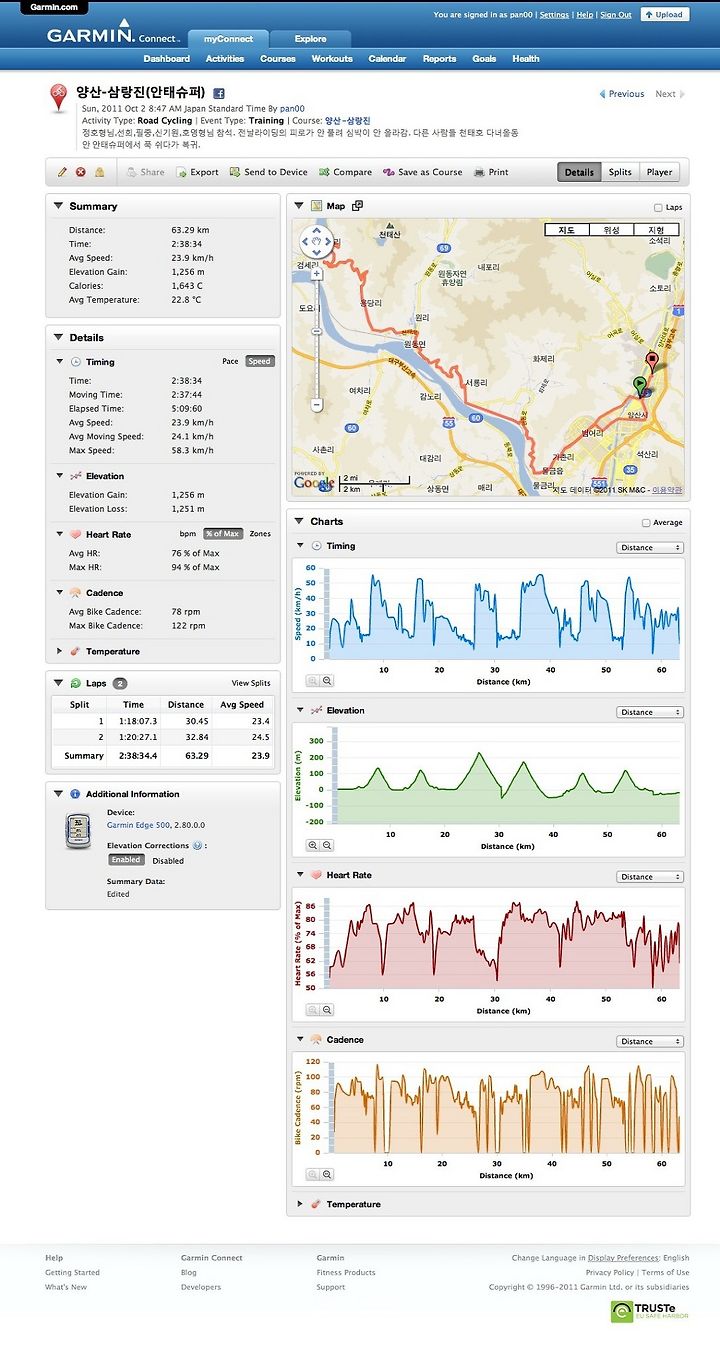Click the red finish map marker
This screenshot has width=720, height=1364.
point(652,361)
